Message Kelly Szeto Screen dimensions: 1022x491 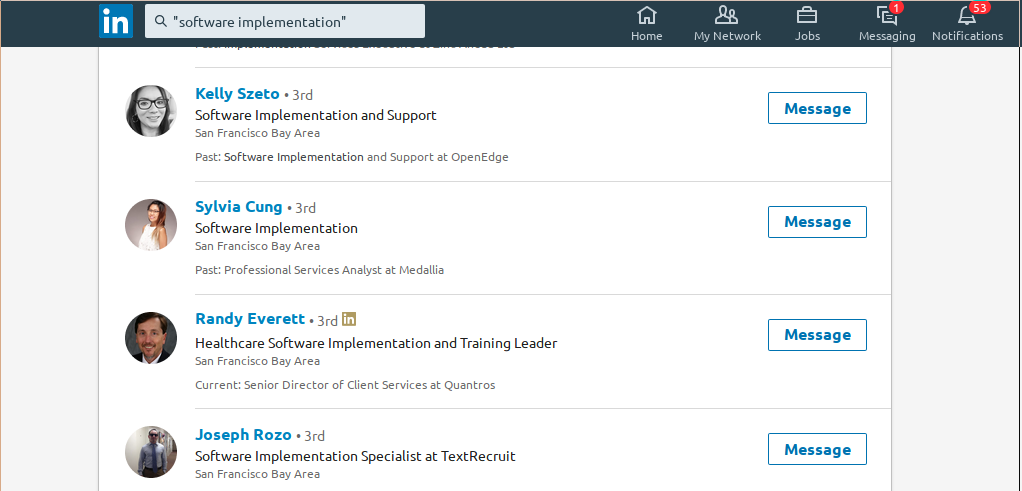pos(817,108)
